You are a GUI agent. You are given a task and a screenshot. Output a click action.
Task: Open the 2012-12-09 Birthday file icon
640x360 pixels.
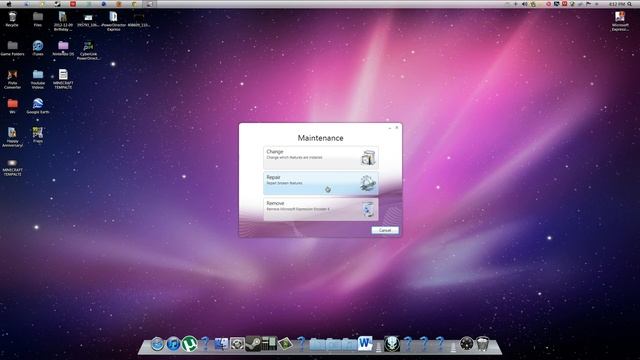63,21
